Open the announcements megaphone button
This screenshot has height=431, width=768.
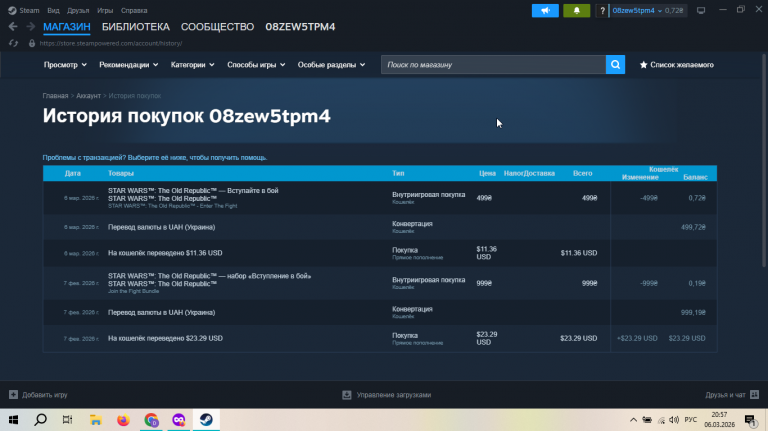click(x=545, y=10)
